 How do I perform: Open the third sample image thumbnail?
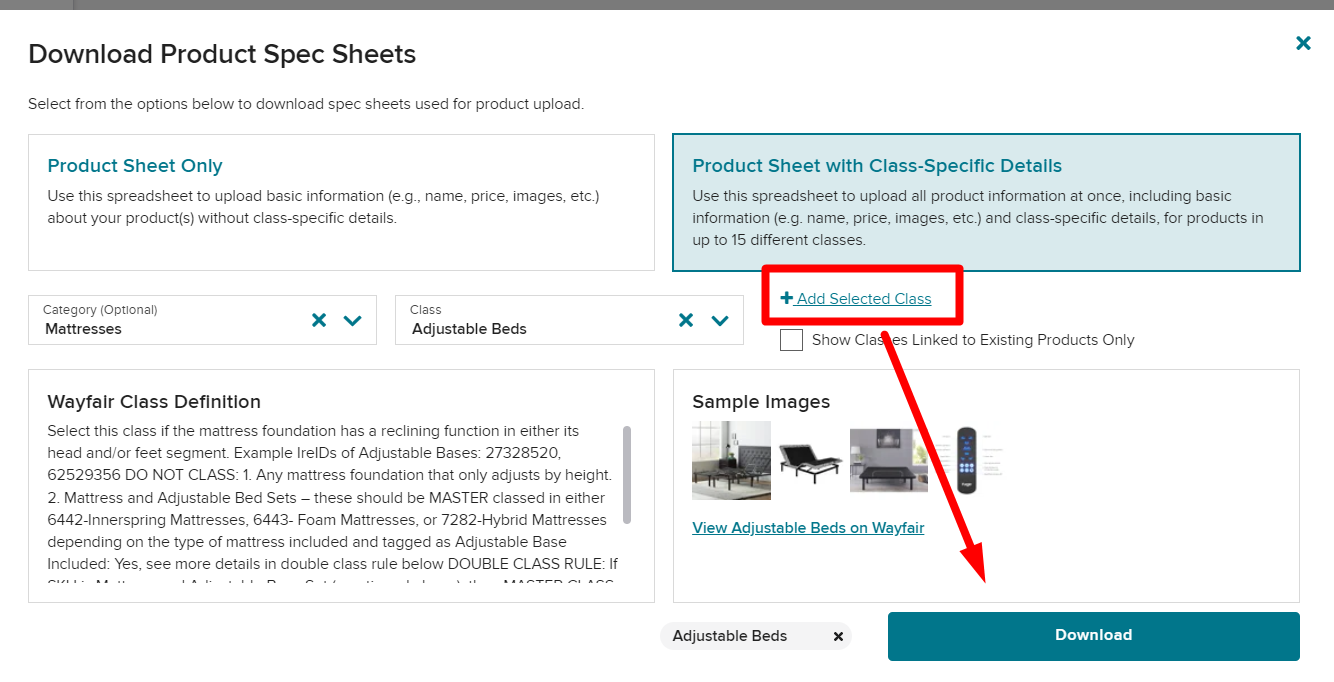tap(888, 460)
